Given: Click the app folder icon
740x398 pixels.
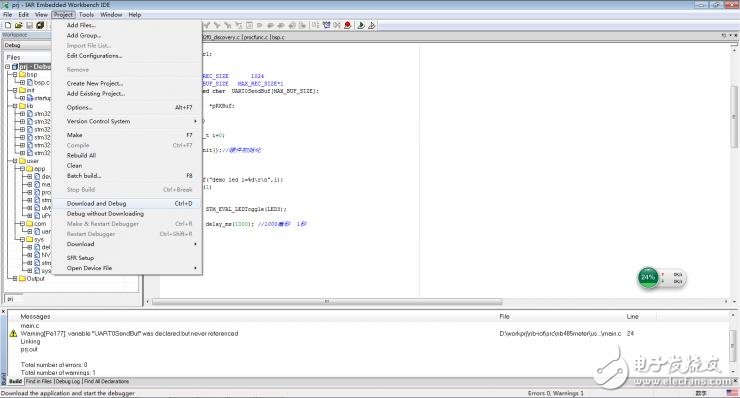Looking at the screenshot, I should point(30,169).
